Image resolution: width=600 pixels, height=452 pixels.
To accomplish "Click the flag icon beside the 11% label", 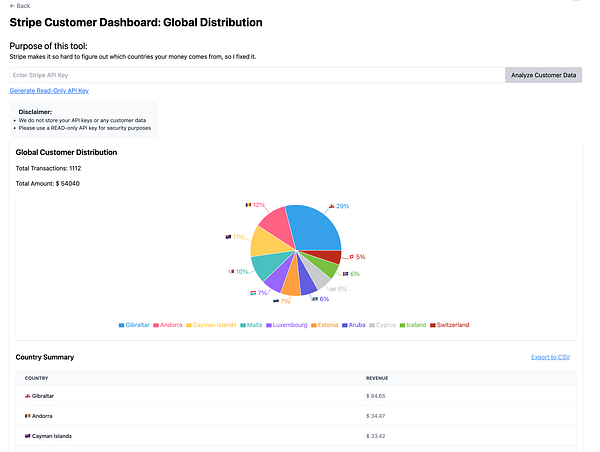I will click(228, 237).
